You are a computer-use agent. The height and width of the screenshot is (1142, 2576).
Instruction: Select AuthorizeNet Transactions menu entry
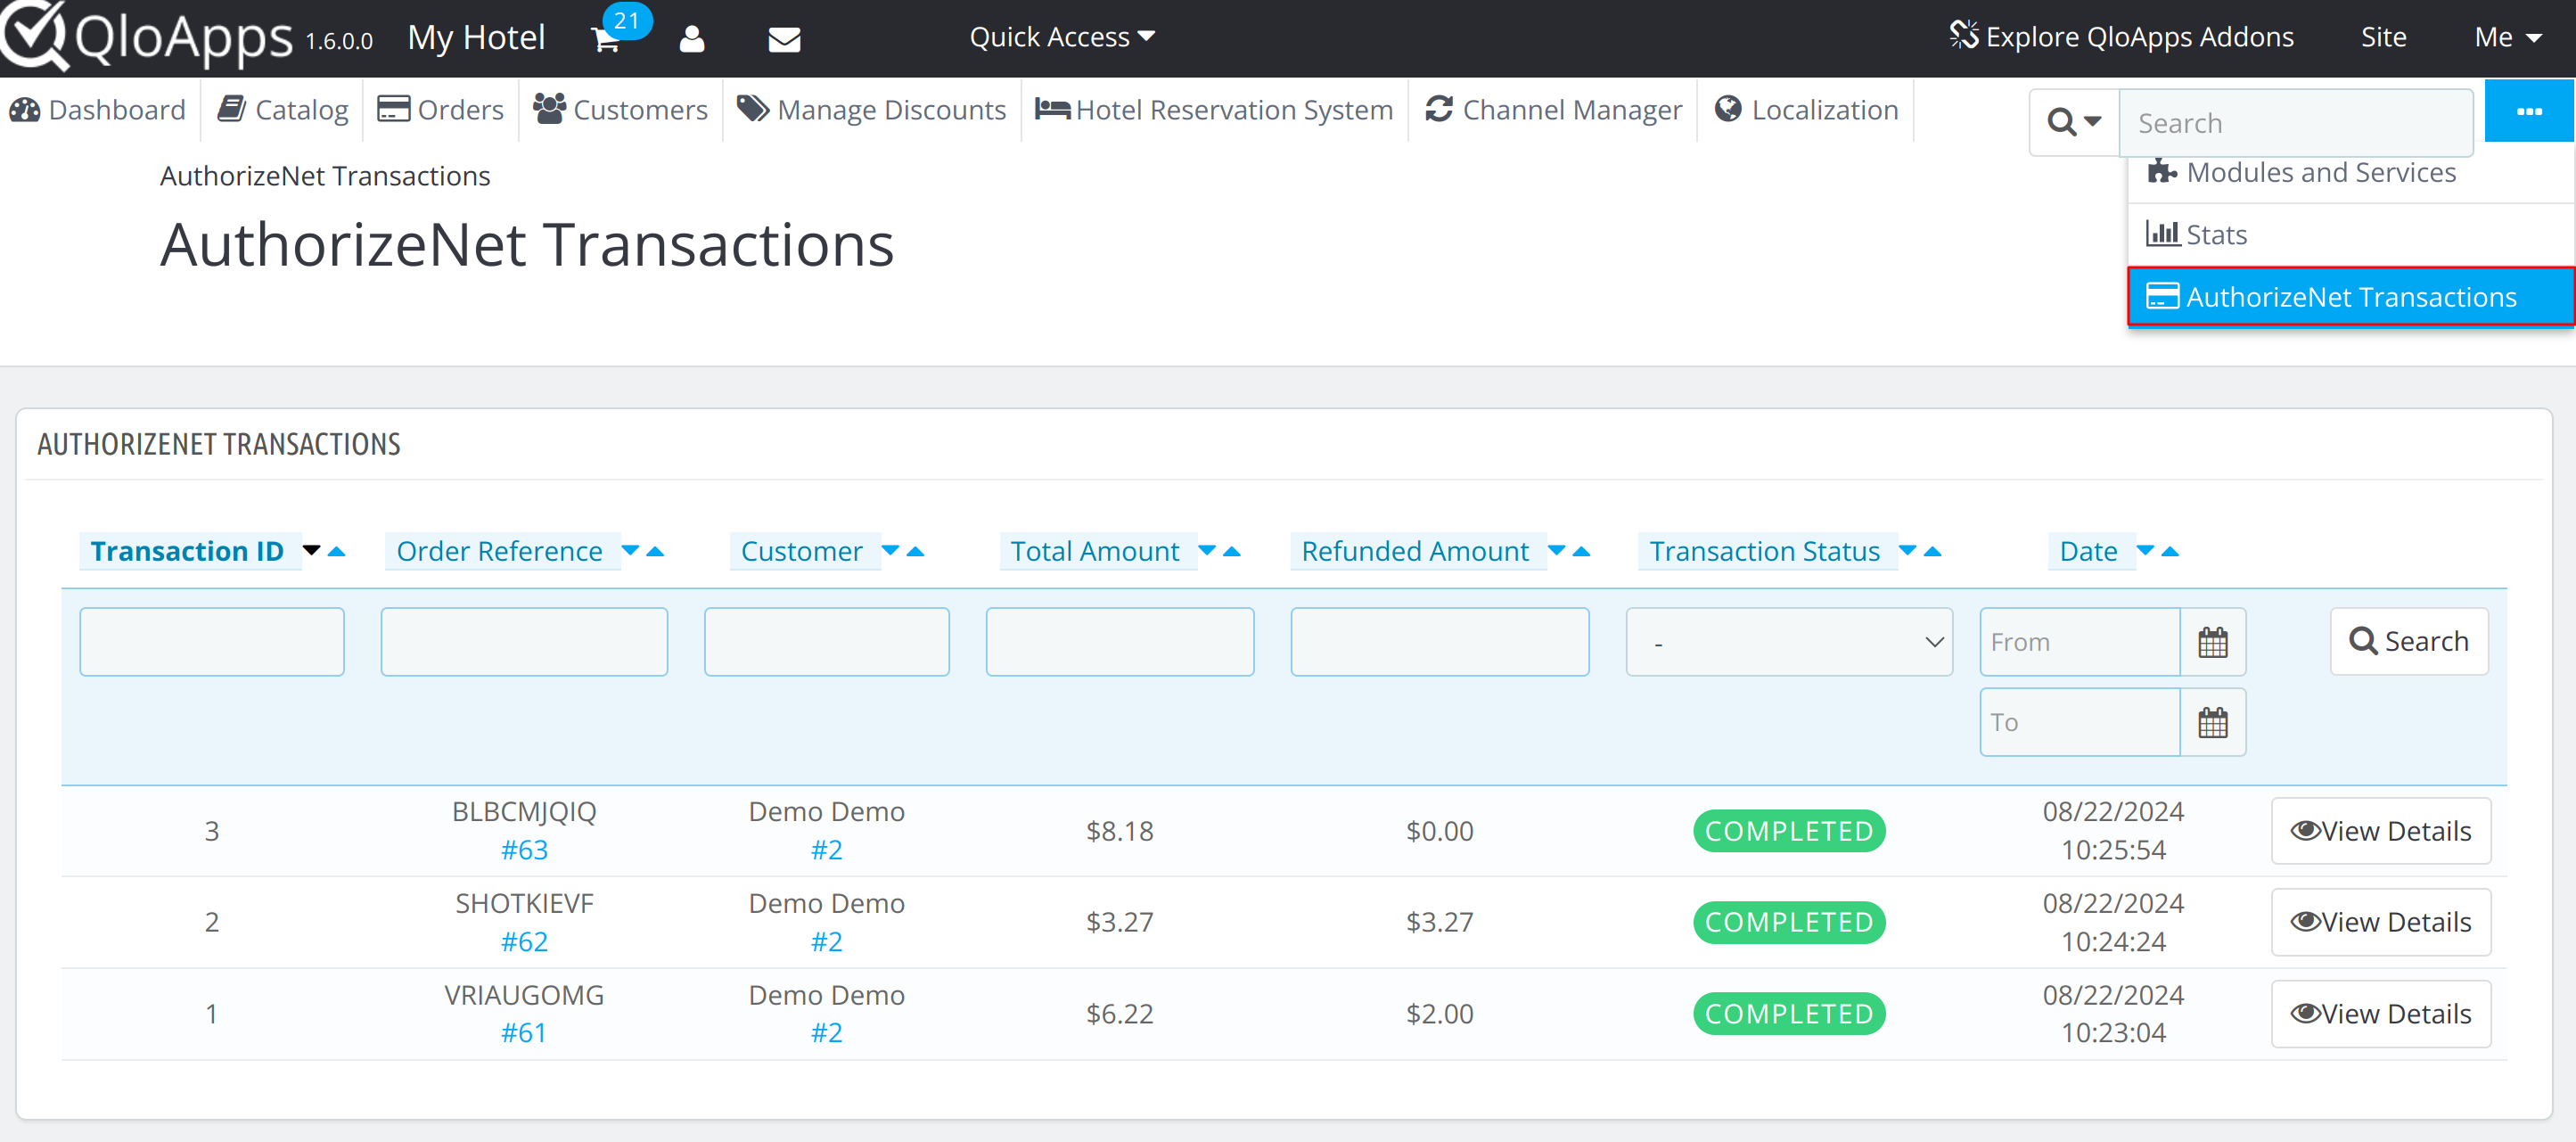[2351, 297]
